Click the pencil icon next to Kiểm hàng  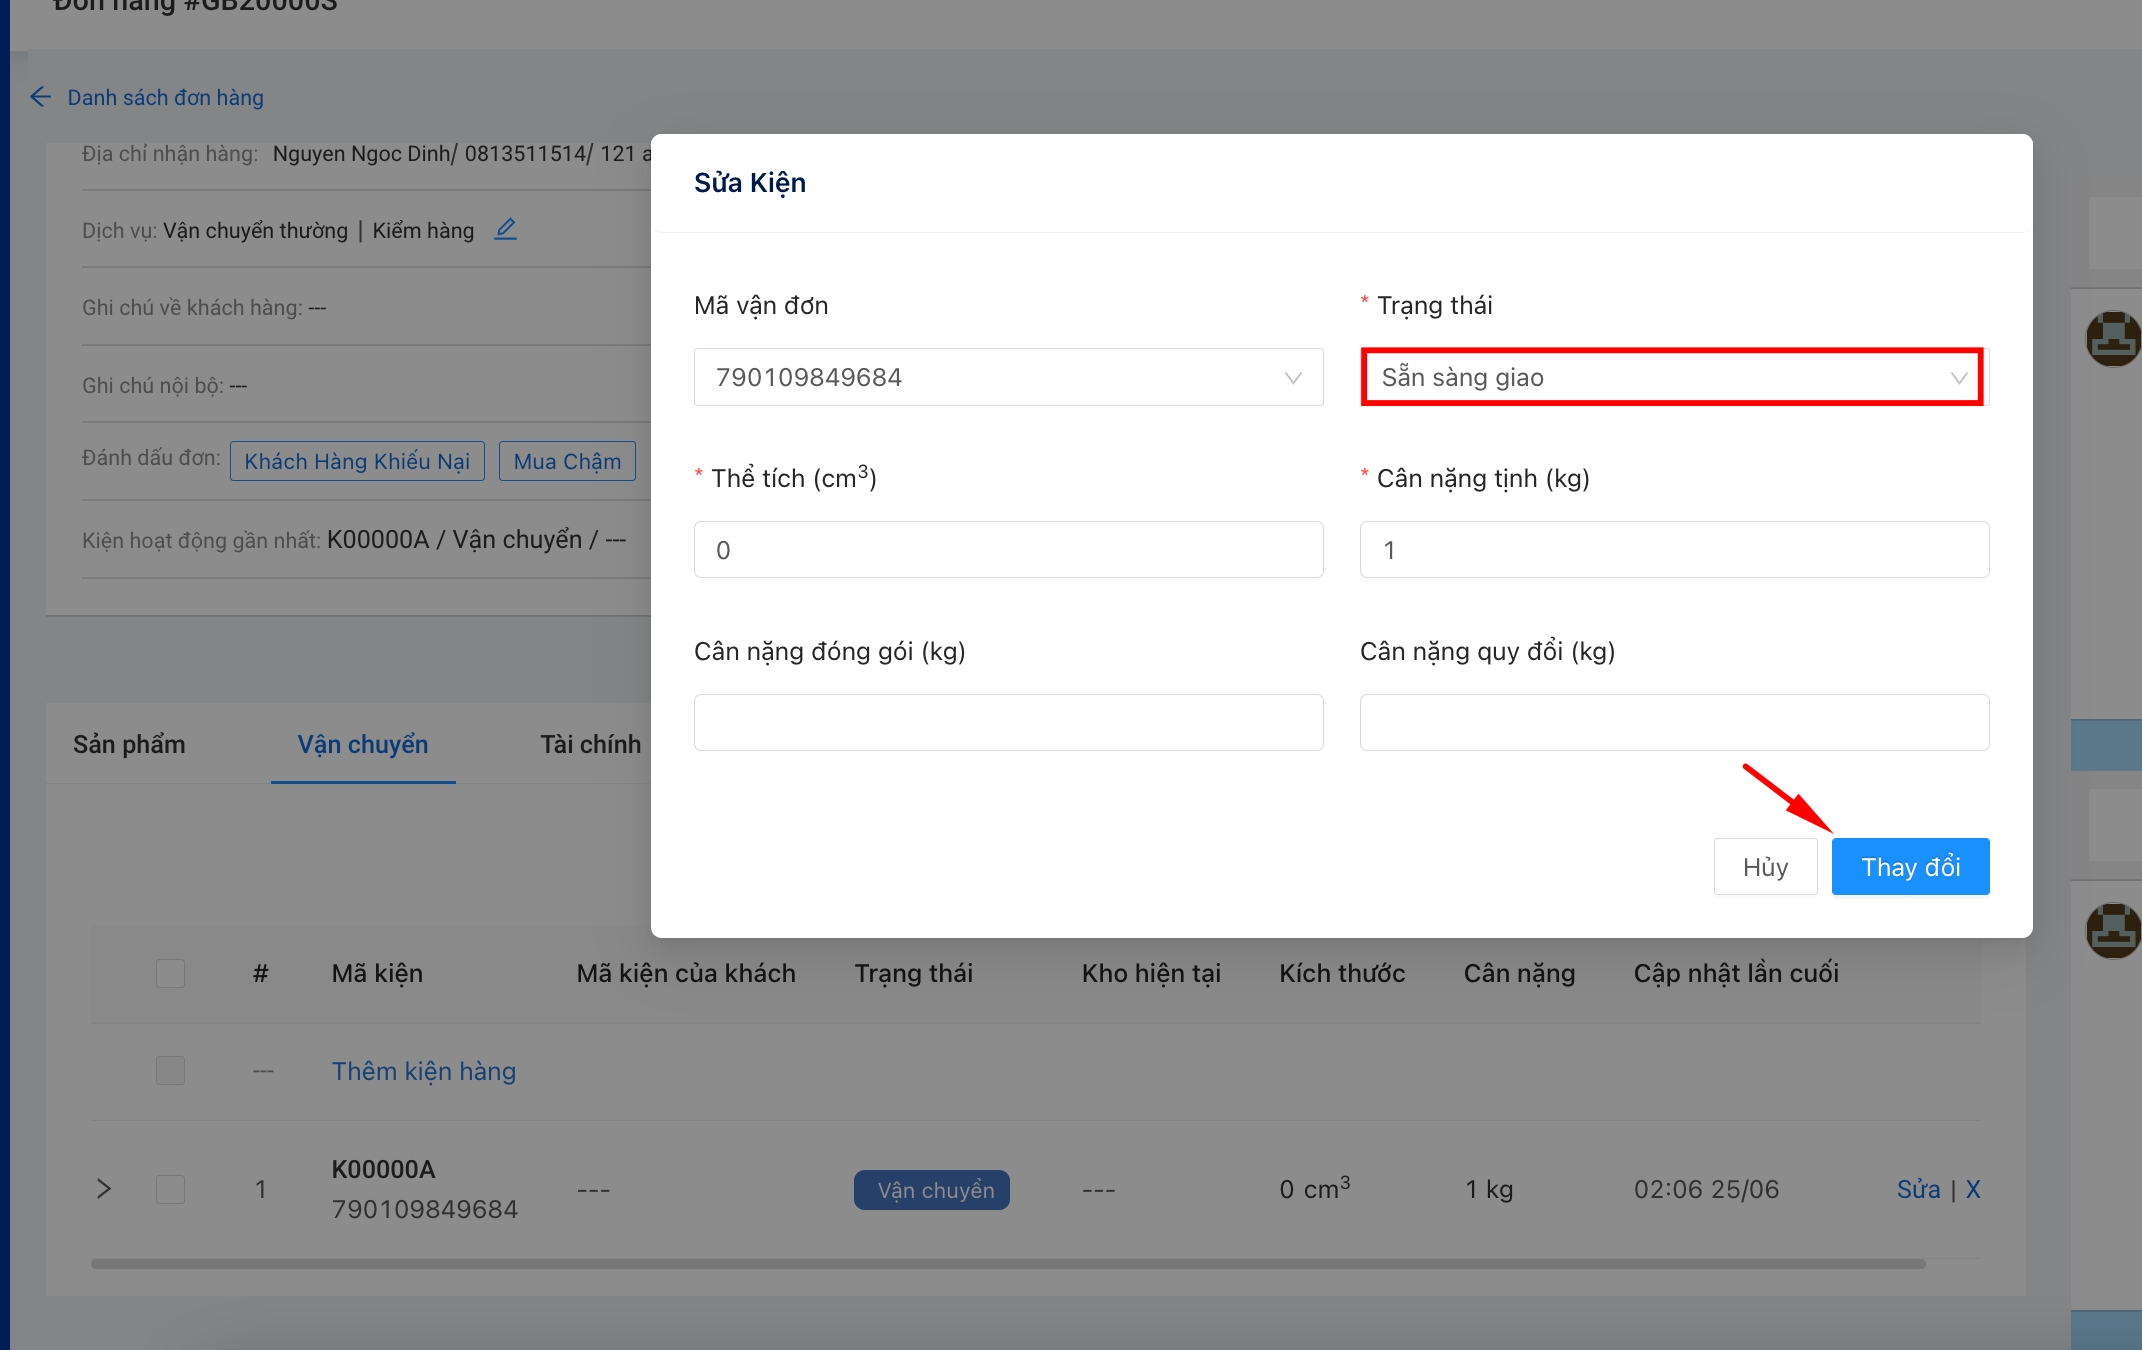pos(506,230)
